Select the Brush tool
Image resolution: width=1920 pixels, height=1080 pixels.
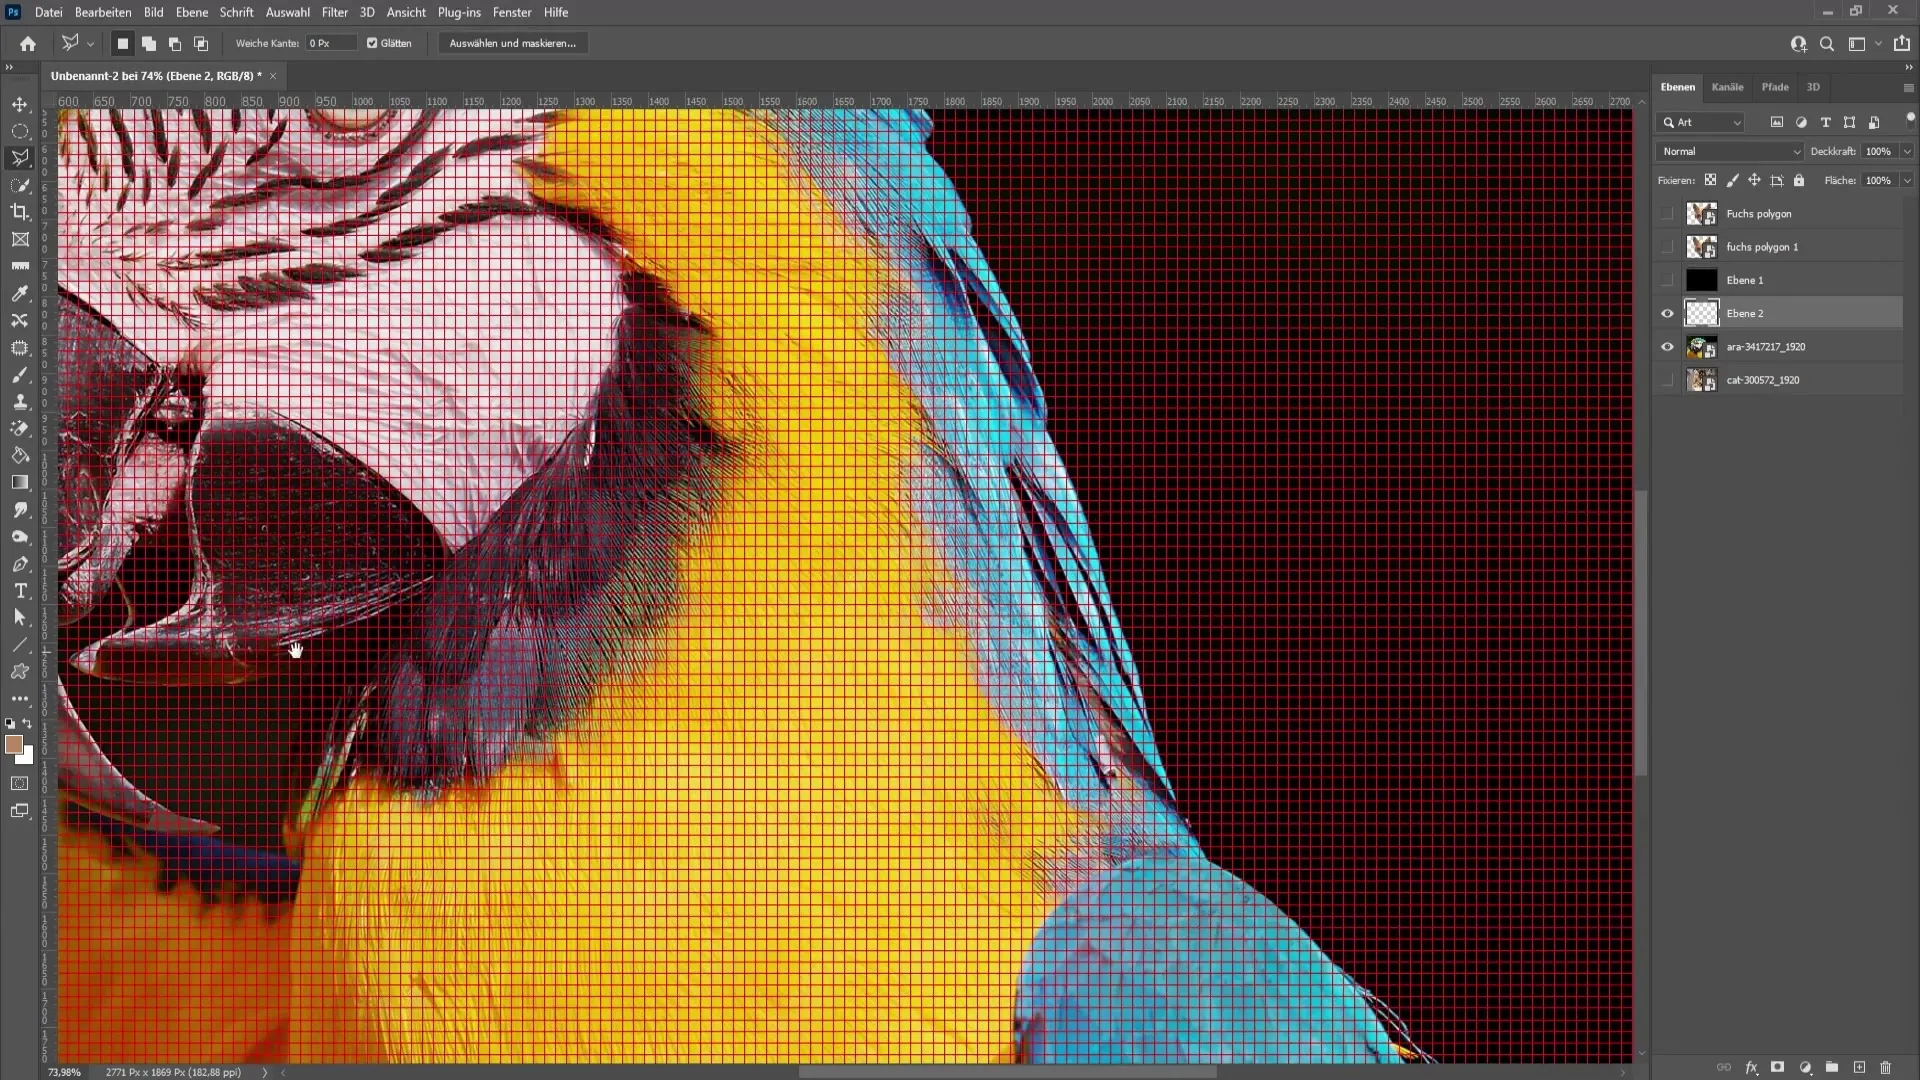tap(20, 375)
